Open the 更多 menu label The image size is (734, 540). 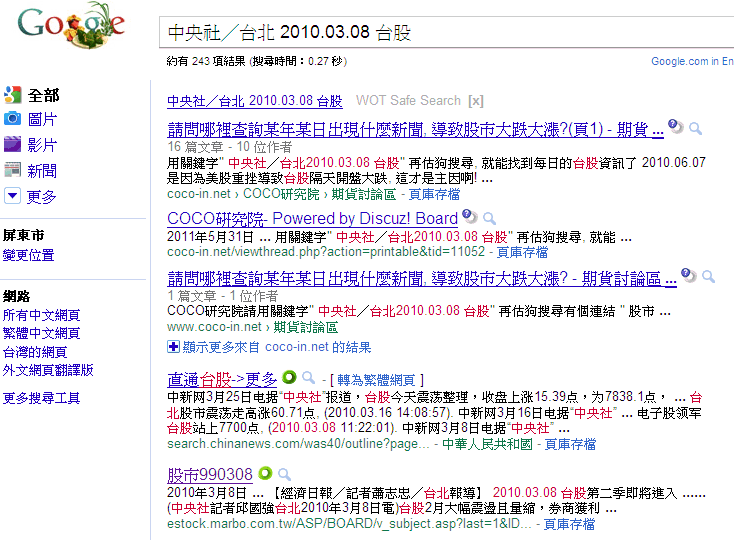click(42, 197)
